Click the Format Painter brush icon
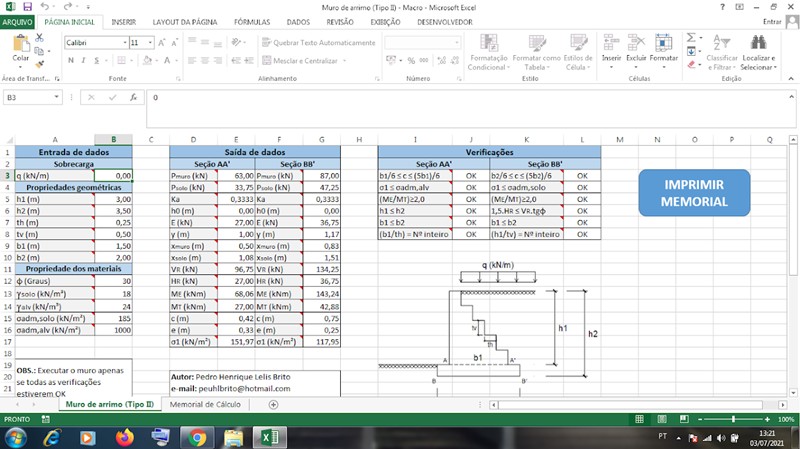This screenshot has width=800, height=449. [39, 64]
